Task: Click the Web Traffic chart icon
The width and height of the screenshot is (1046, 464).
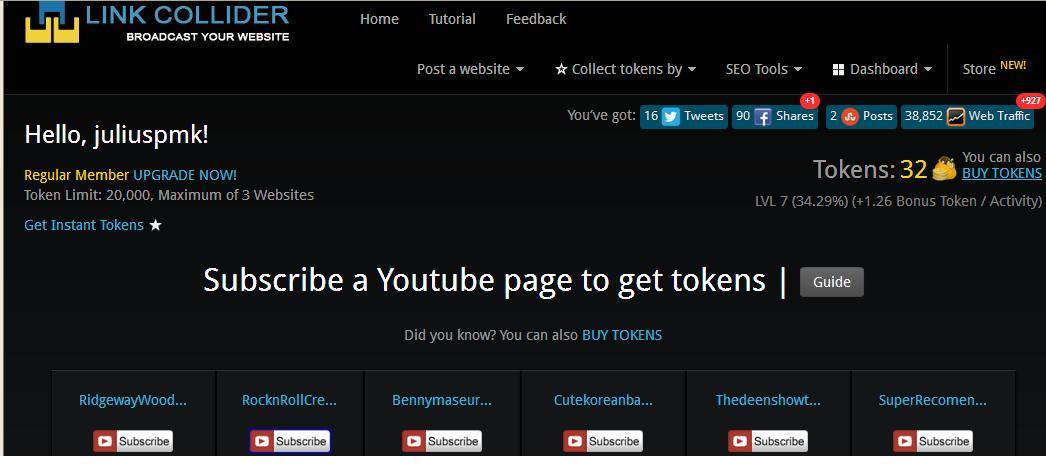Action: tap(956, 117)
